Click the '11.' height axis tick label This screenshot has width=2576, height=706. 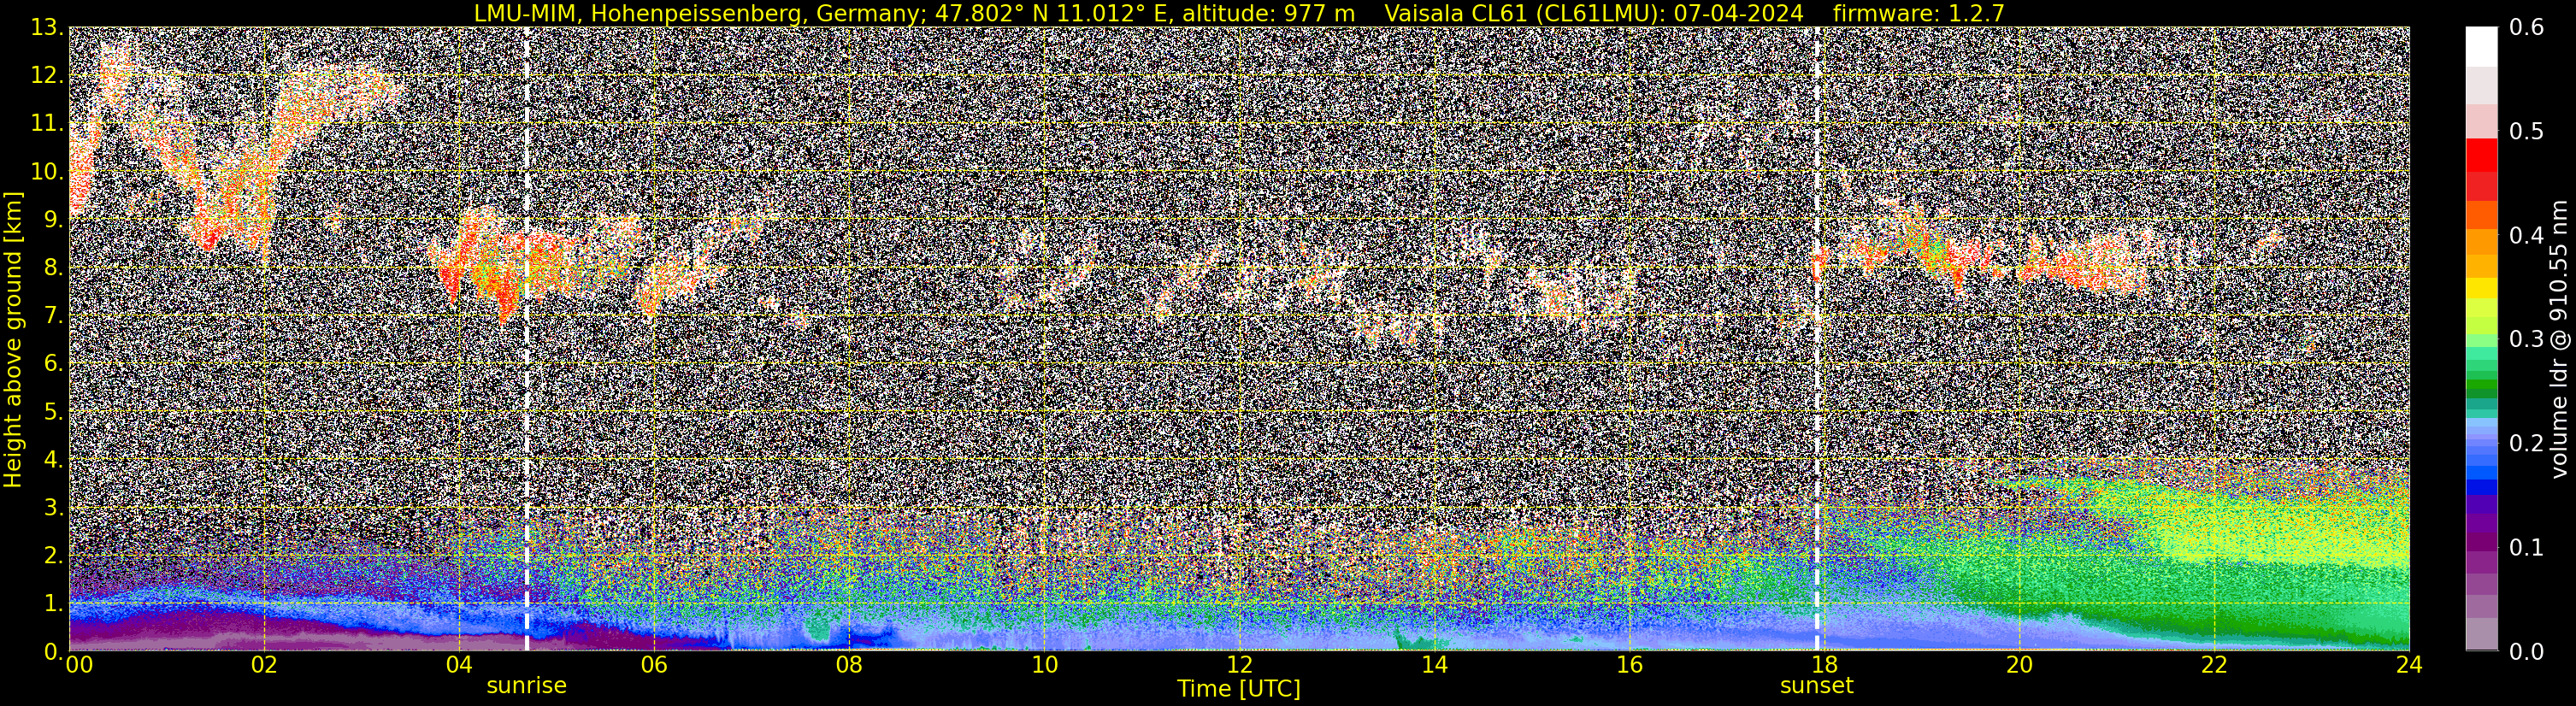(47, 124)
